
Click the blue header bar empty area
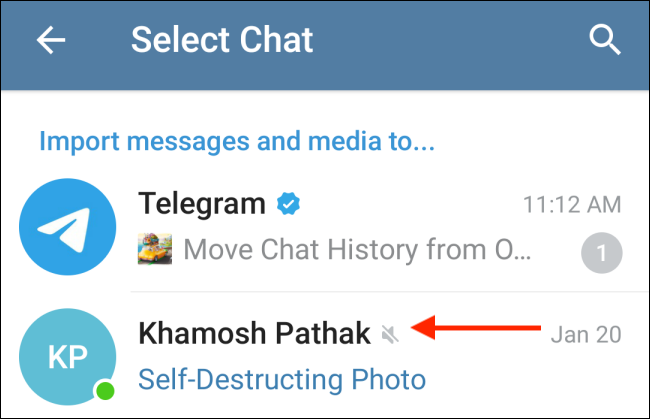(450, 41)
